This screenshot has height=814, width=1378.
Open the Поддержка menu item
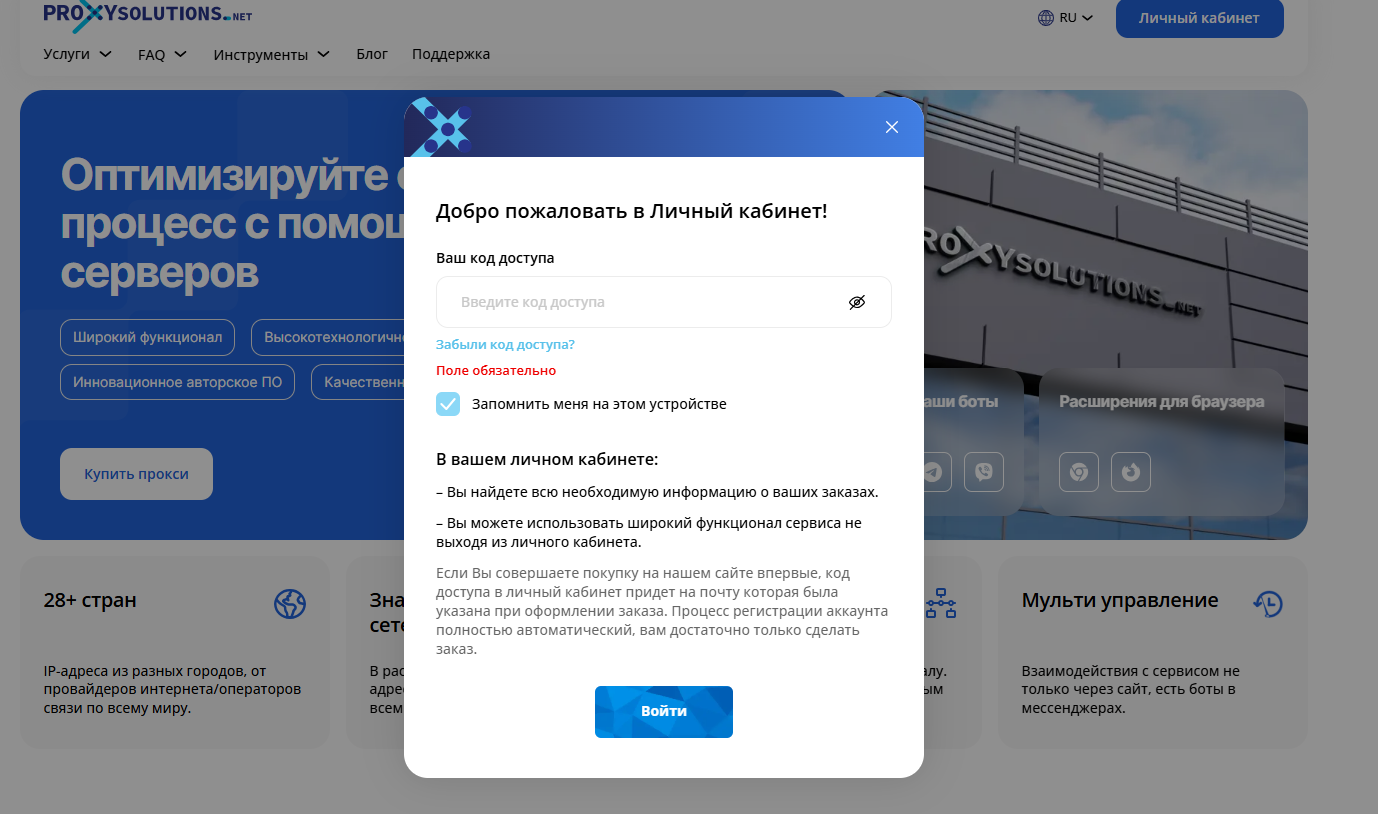[451, 54]
